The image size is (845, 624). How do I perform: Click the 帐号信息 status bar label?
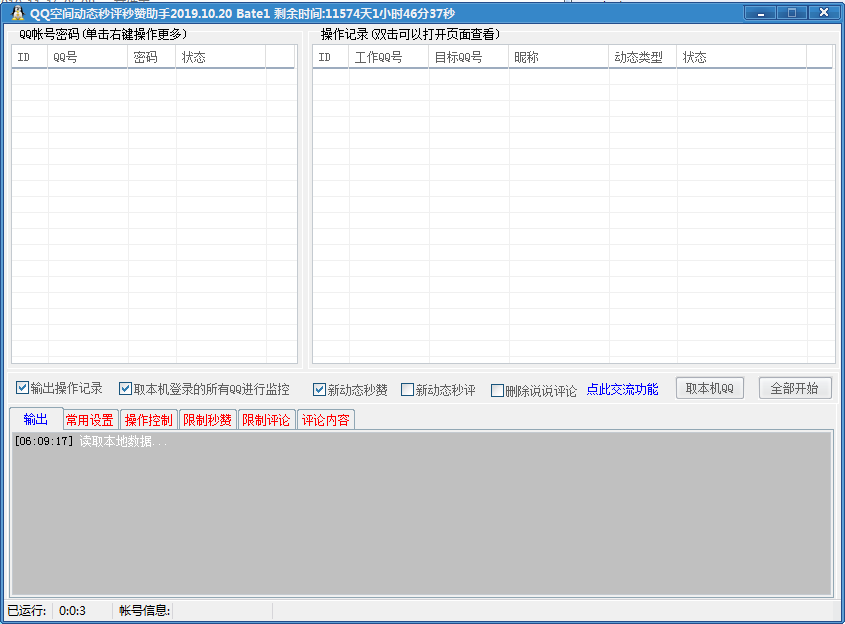pyautogui.click(x=144, y=611)
